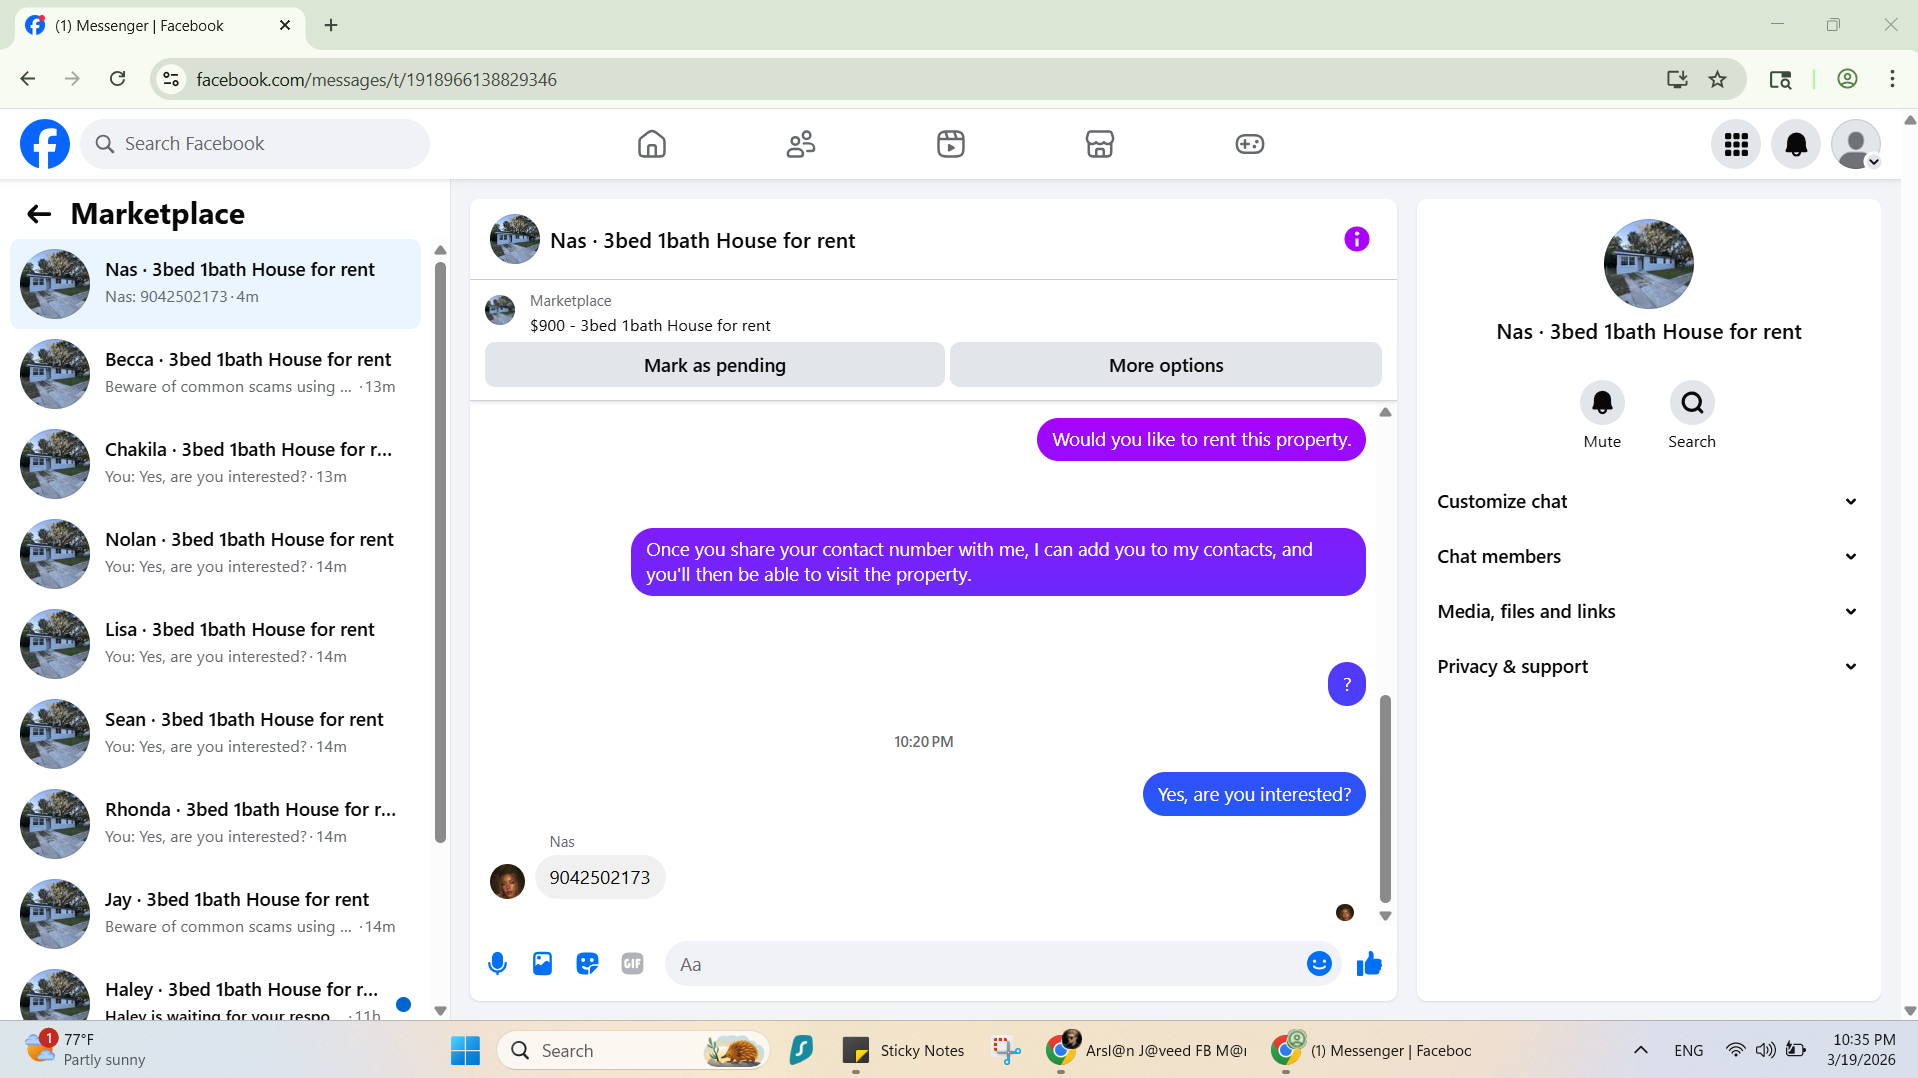The height and width of the screenshot is (1078, 1918).
Task: Click More options button
Action: [x=1165, y=365]
